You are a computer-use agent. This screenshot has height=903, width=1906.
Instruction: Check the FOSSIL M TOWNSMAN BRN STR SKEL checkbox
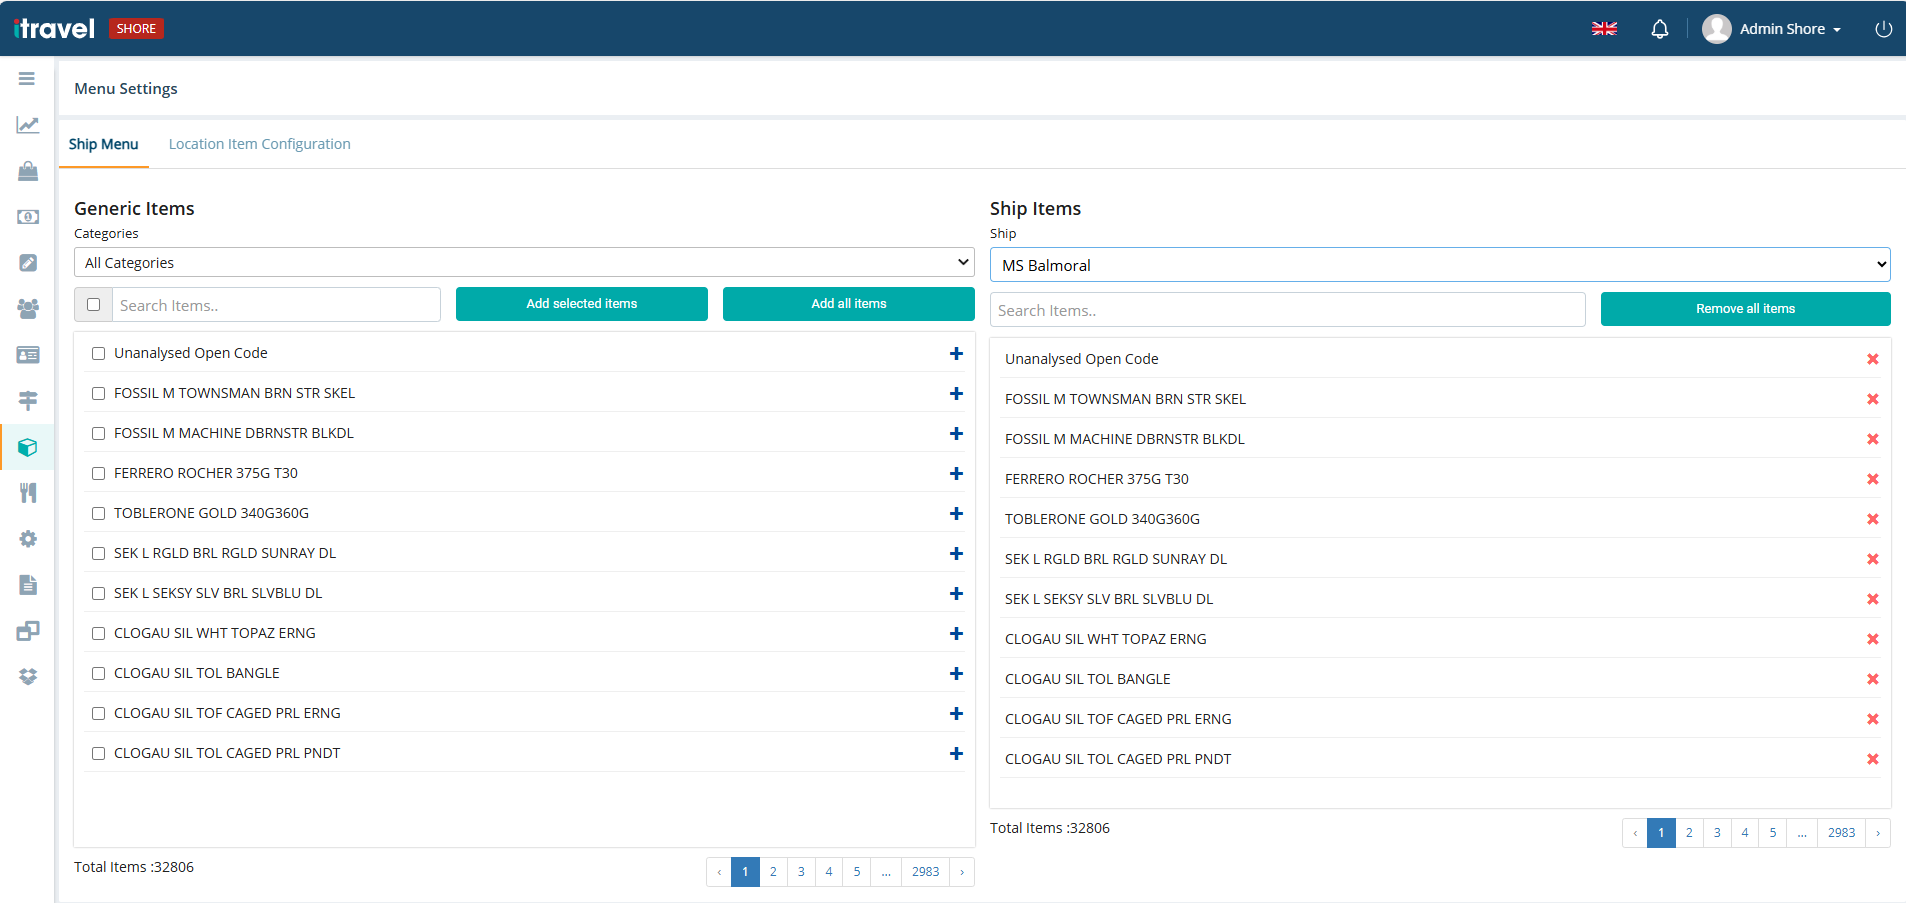(98, 393)
